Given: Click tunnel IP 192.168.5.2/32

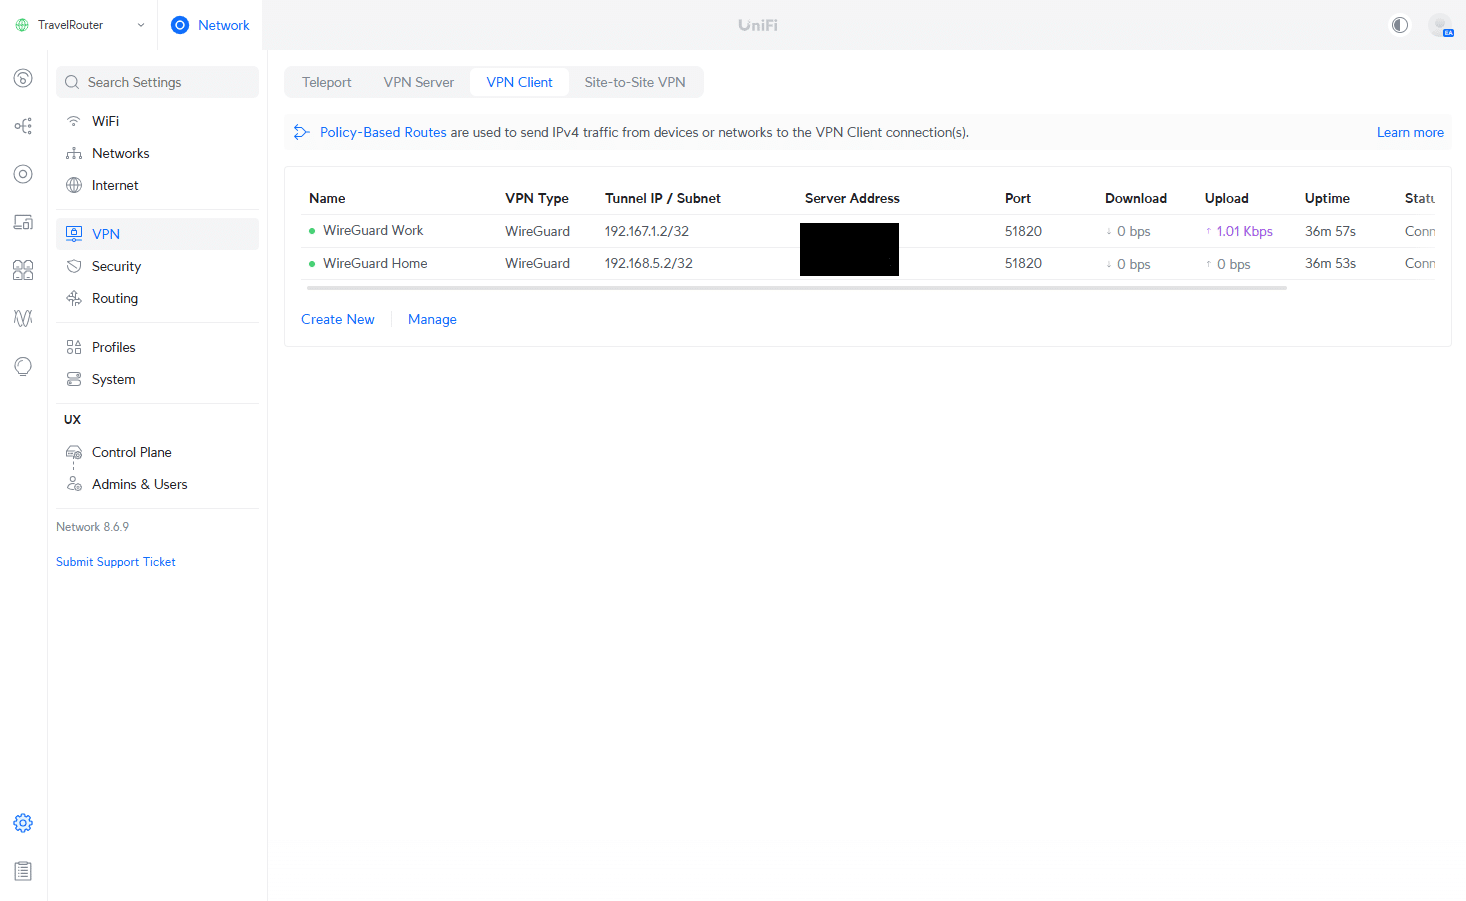Looking at the screenshot, I should pos(649,263).
